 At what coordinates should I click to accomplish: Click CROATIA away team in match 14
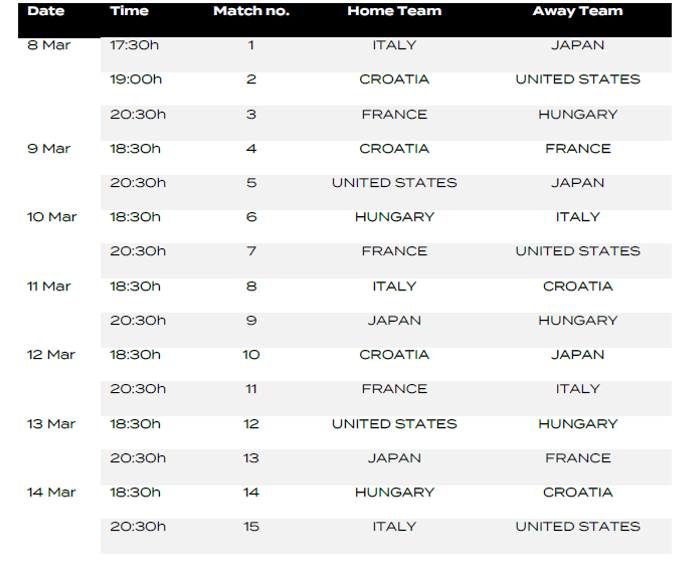tap(578, 492)
